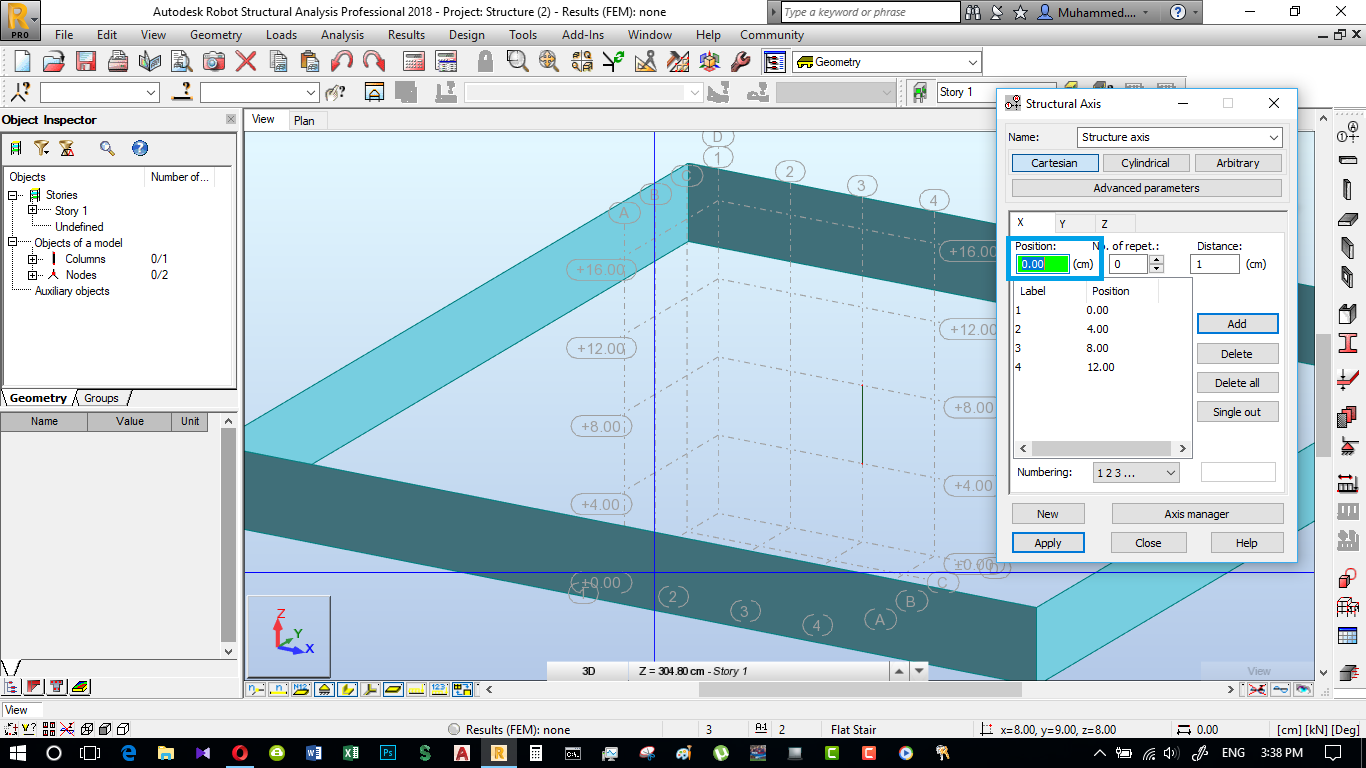Apply the structural axis settings

pos(1048,542)
